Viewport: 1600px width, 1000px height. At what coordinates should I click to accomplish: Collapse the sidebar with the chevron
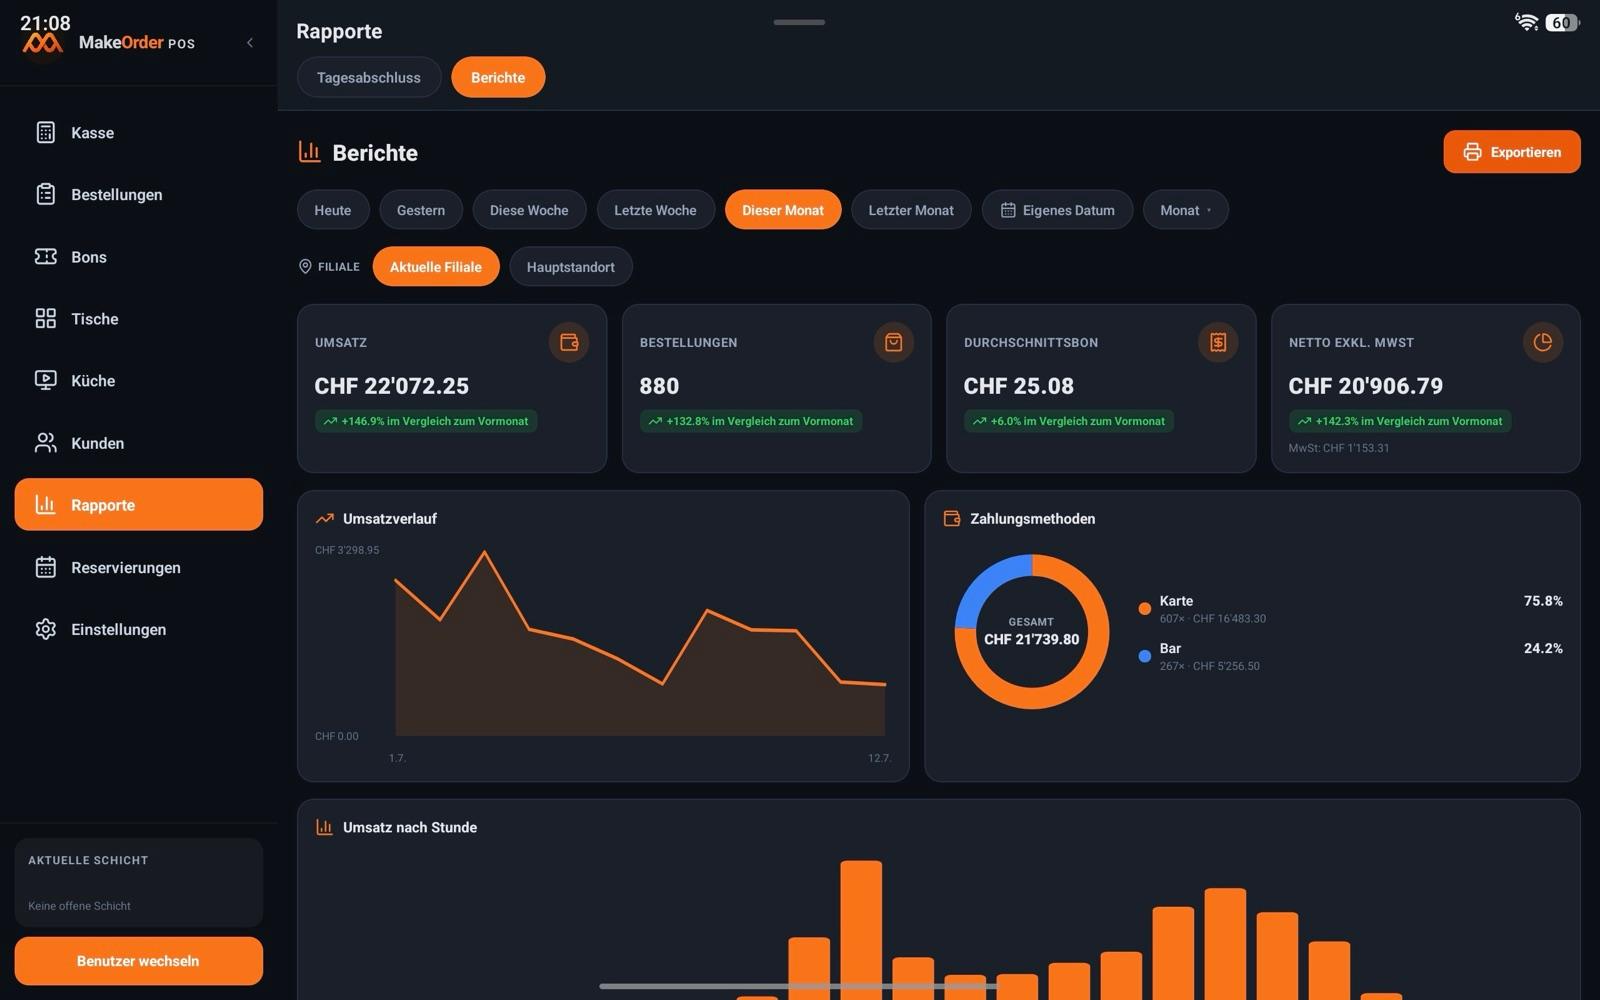250,42
